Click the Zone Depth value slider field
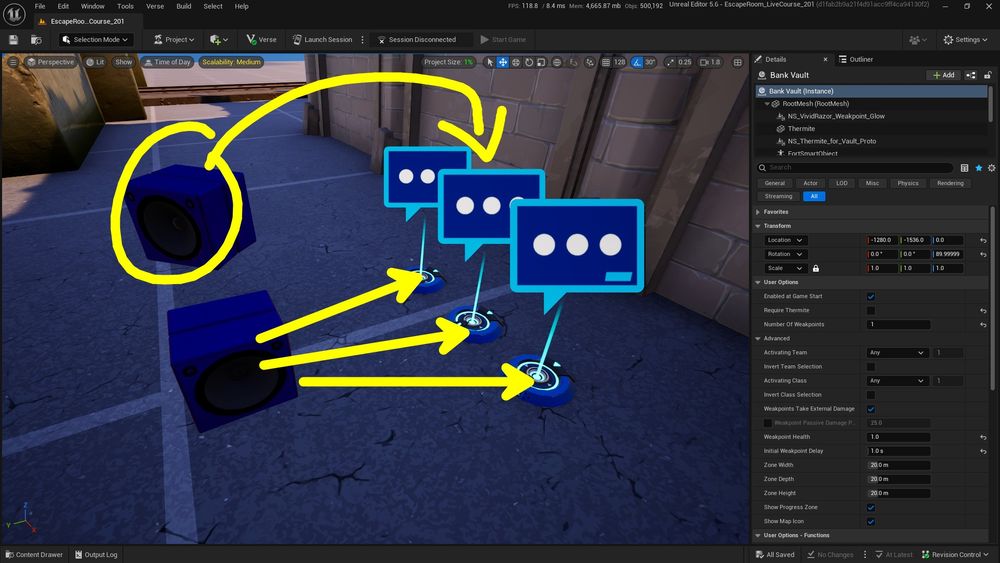 coord(899,479)
